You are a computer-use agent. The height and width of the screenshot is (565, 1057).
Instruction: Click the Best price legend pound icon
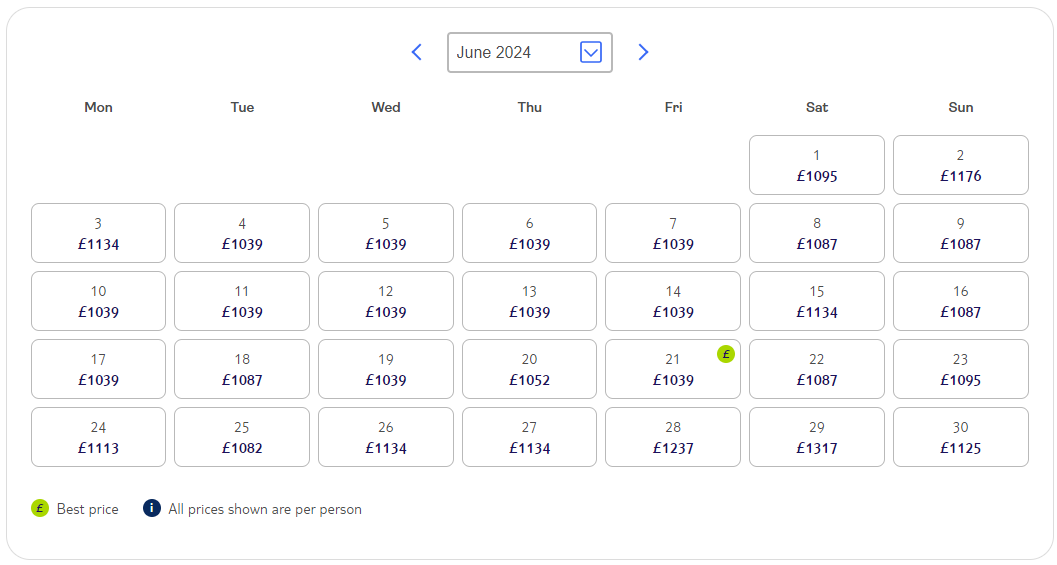(40, 508)
